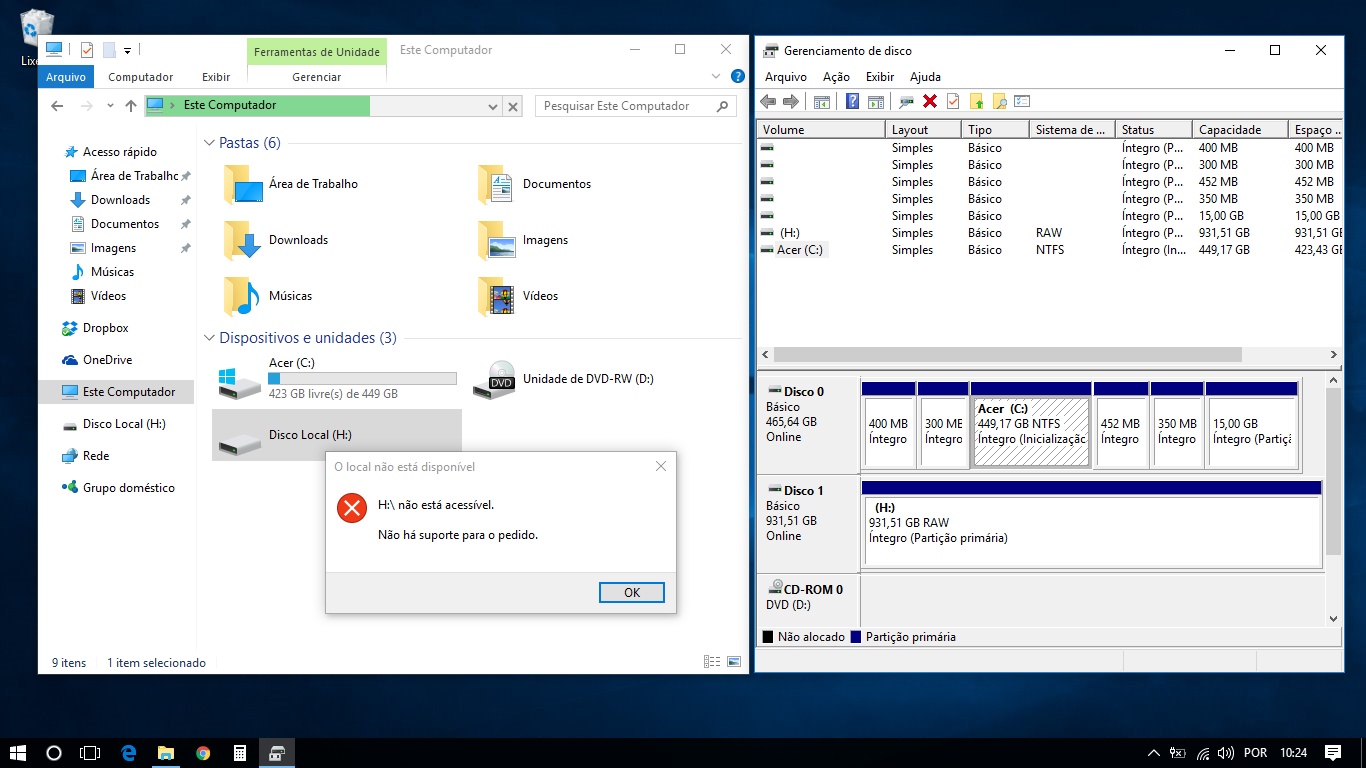This screenshot has width=1366, height=768.
Task: Collapse Dispositivos e unidades group
Action: 210,338
